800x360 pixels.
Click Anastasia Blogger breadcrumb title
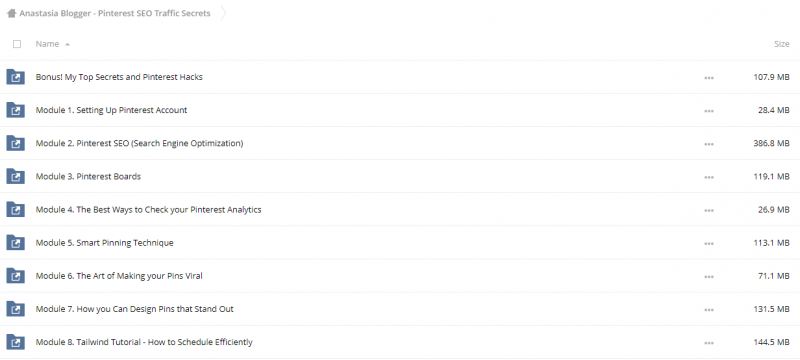(x=115, y=14)
